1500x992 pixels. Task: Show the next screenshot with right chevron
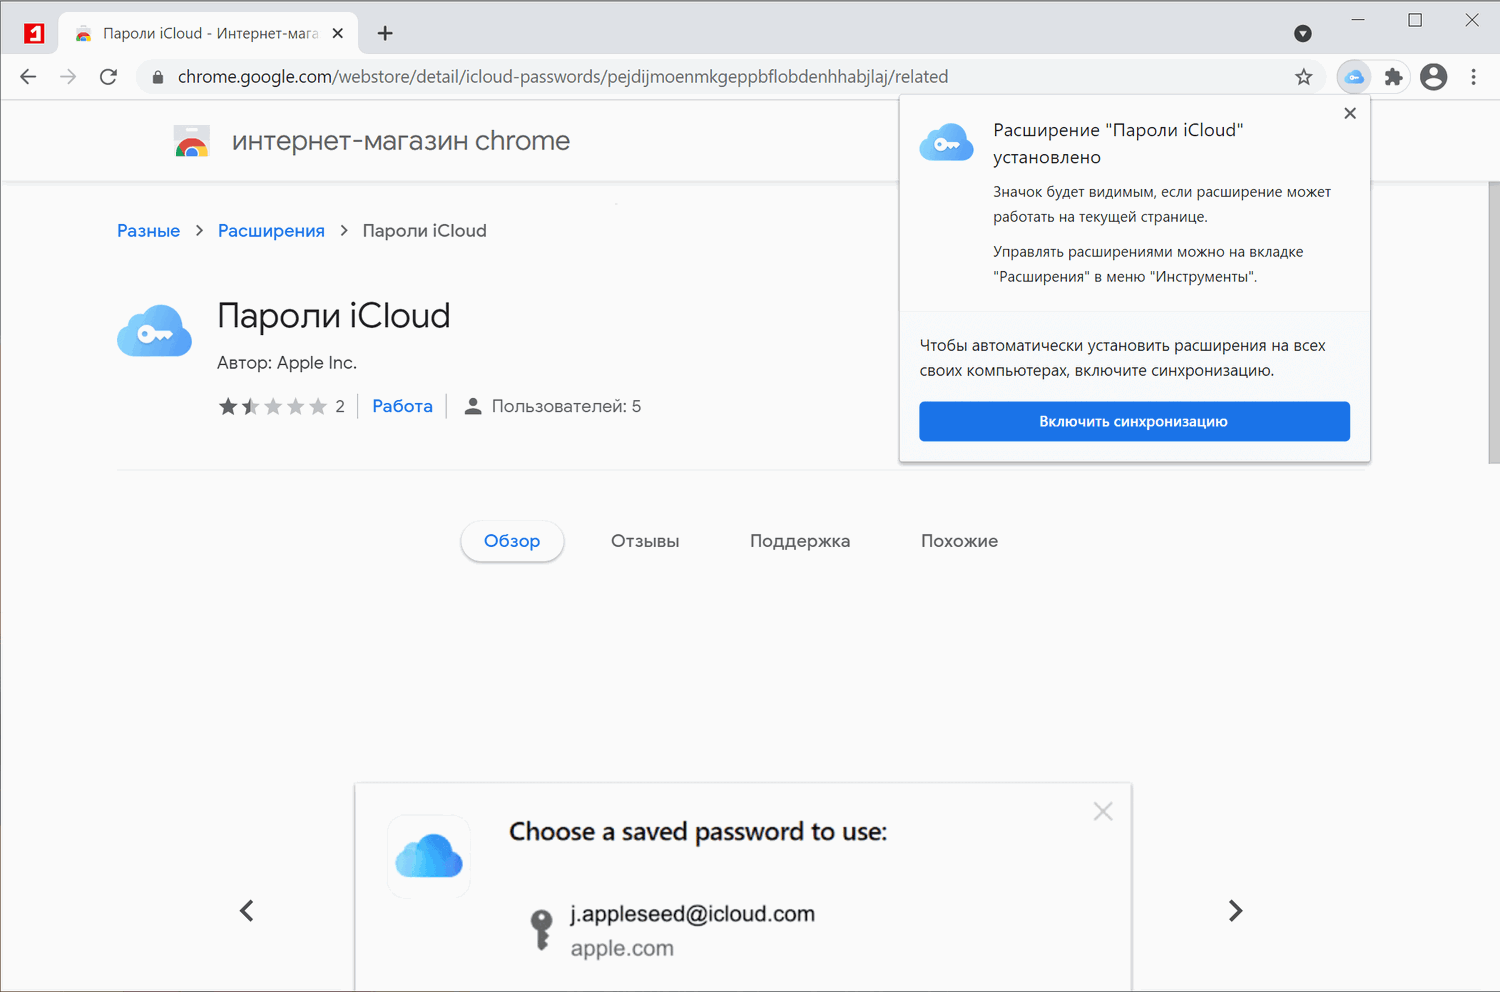click(1235, 910)
